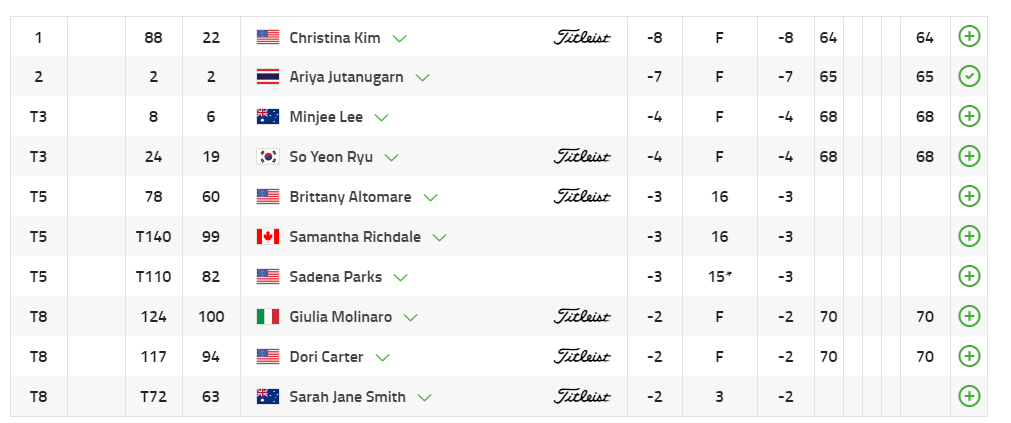
Task: Expand Christina Kim's scorecard chevron
Action: tap(400, 38)
